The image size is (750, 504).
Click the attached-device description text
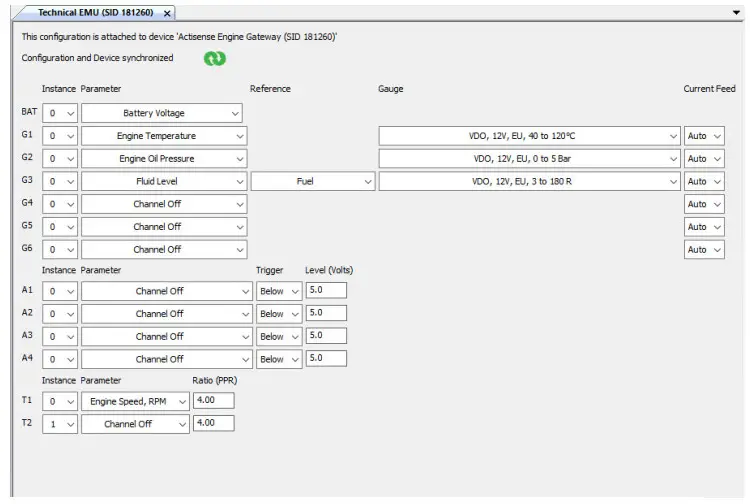[x=179, y=37]
